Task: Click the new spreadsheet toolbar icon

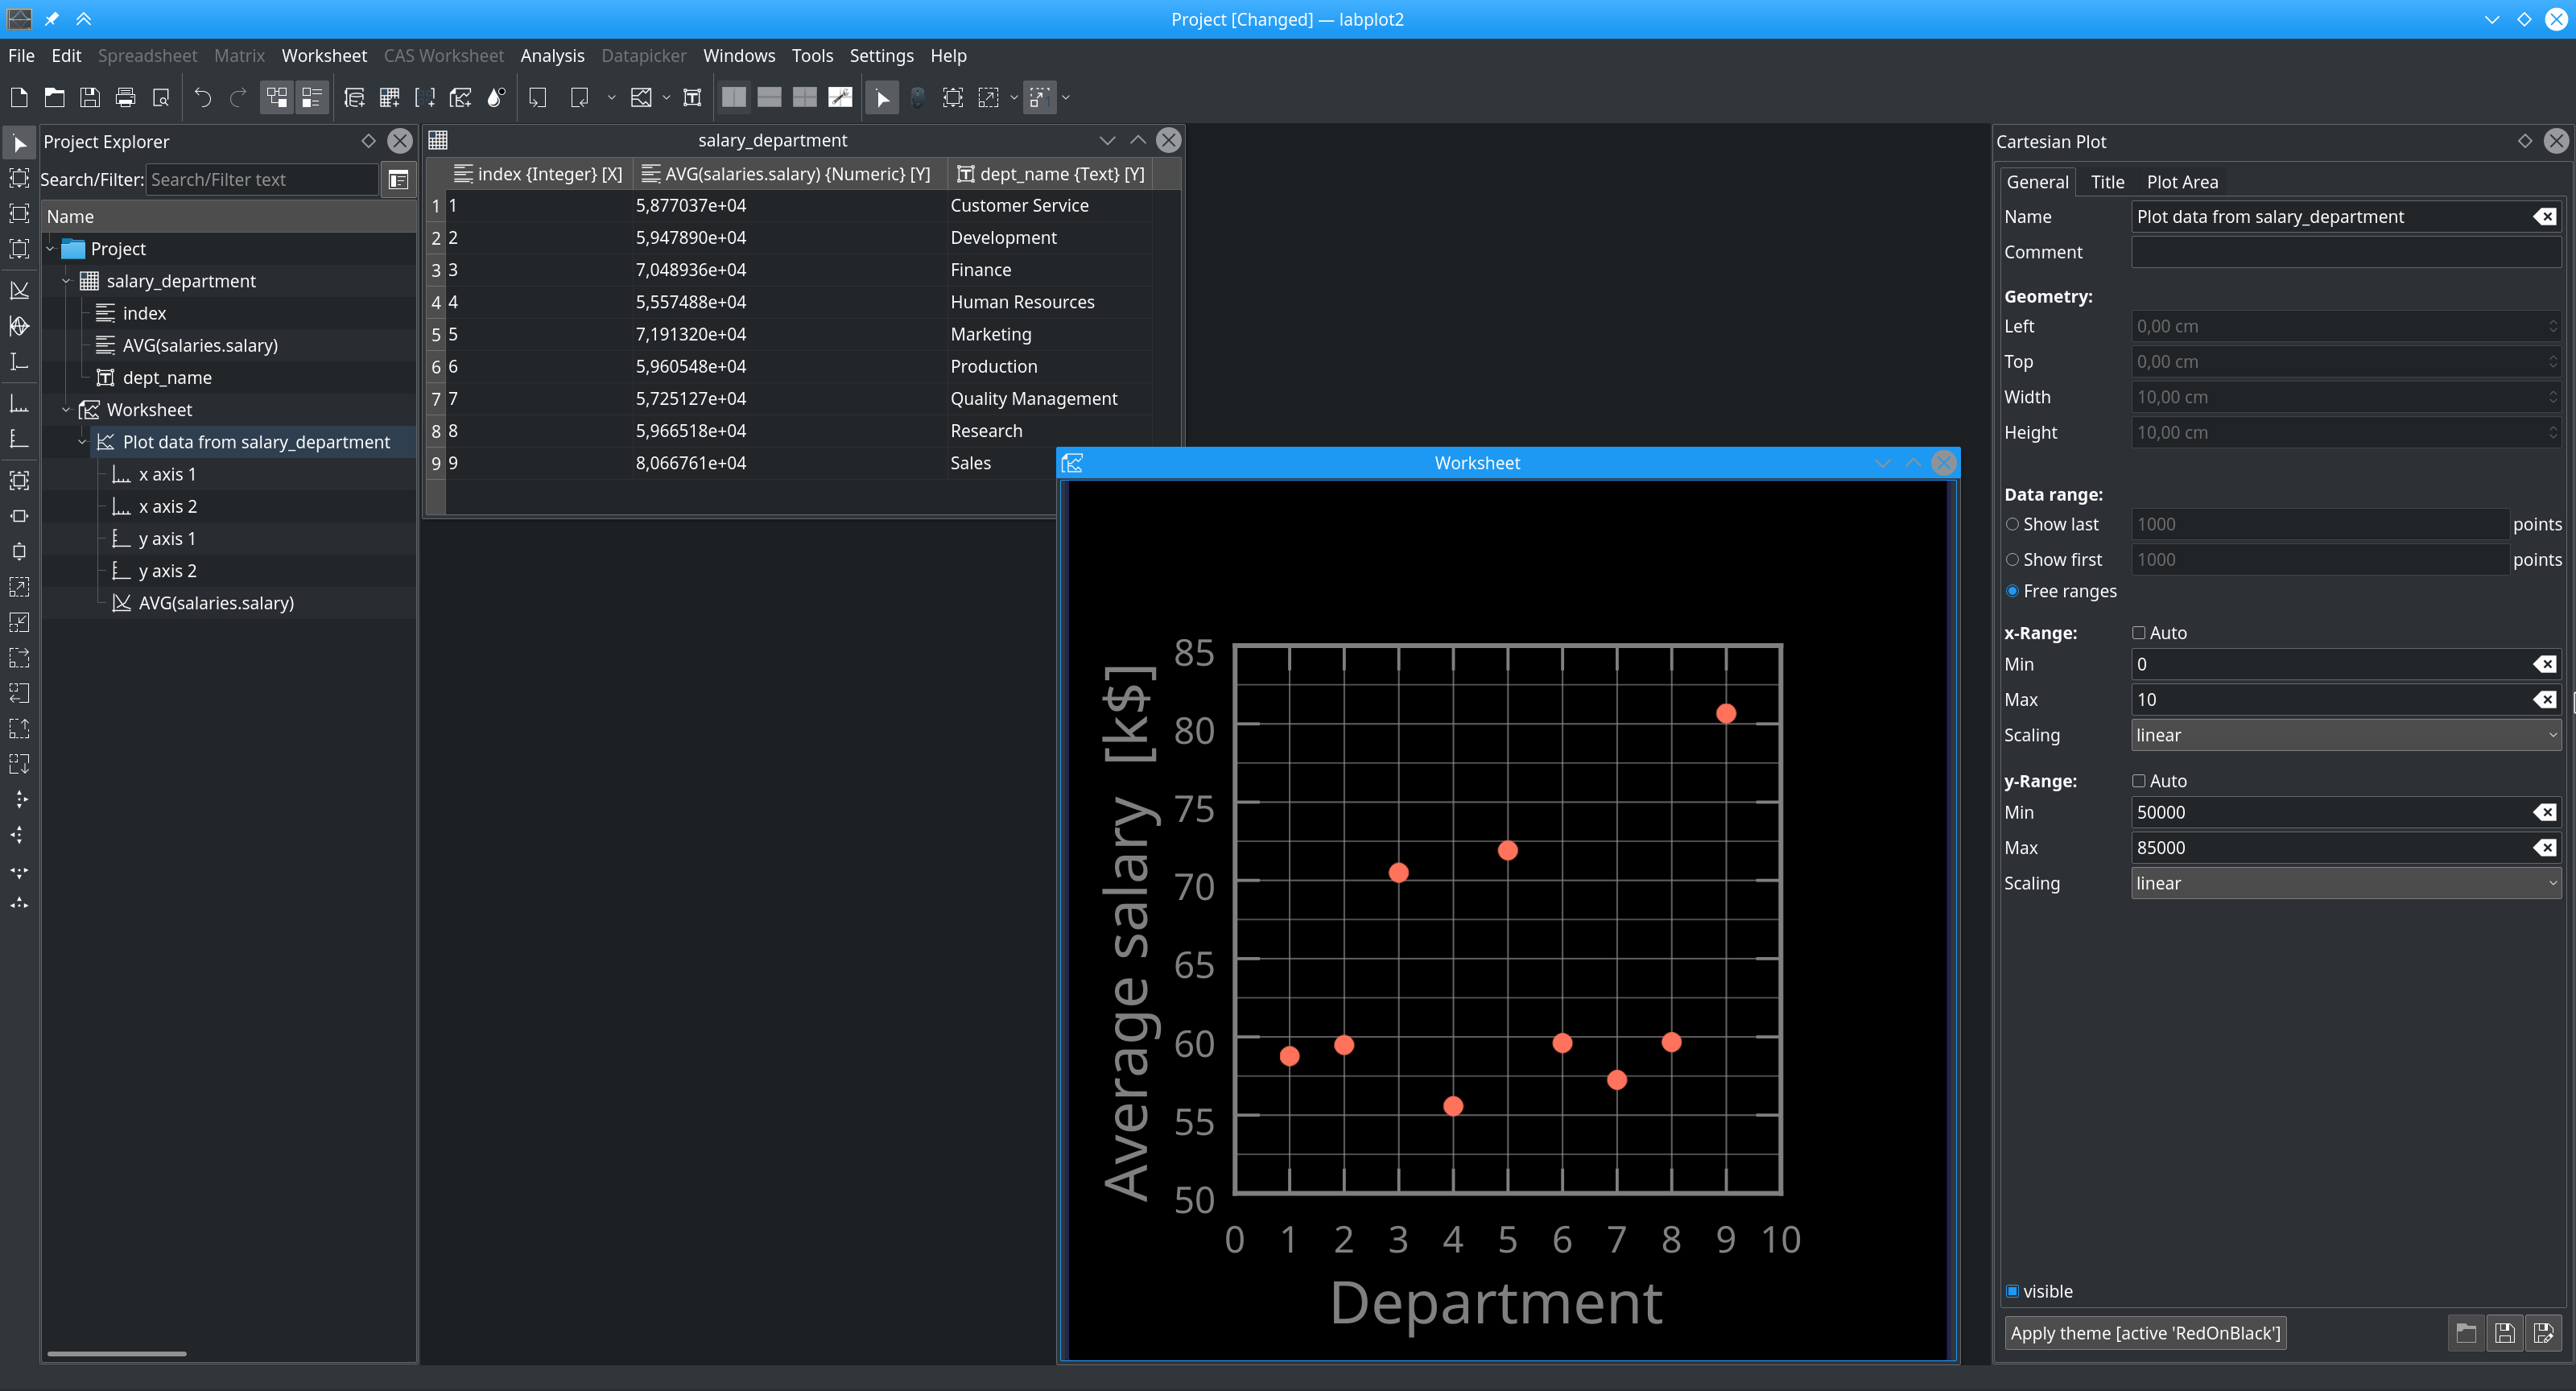Action: point(390,97)
